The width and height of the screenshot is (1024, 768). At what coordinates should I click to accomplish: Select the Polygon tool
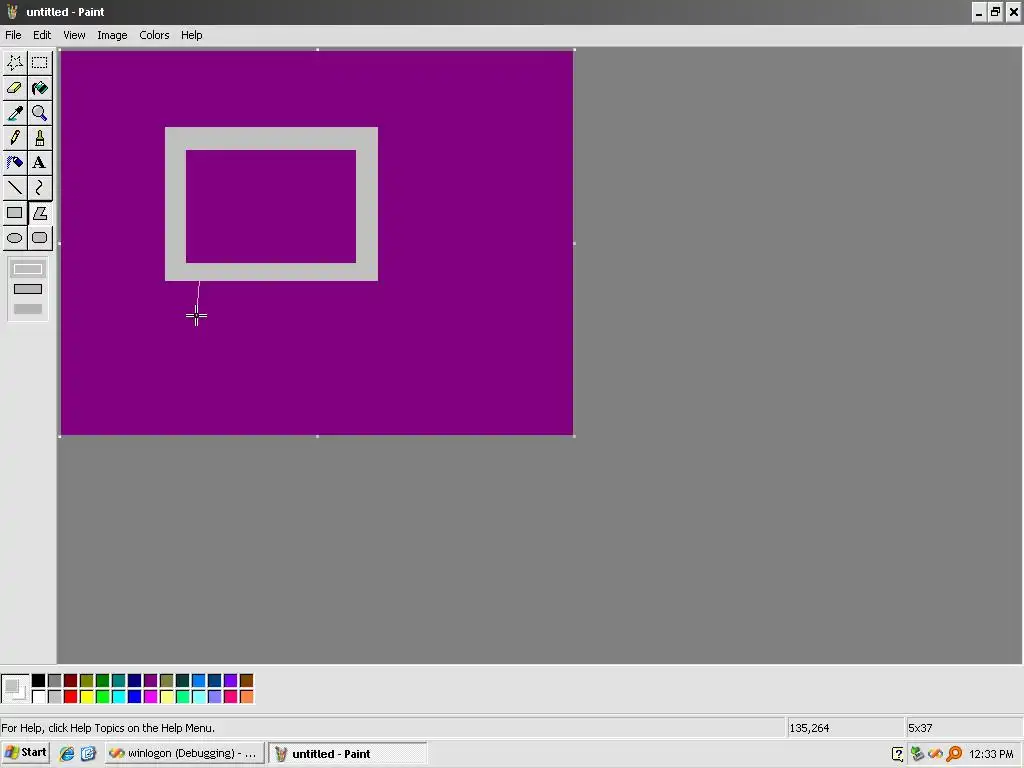(40, 213)
